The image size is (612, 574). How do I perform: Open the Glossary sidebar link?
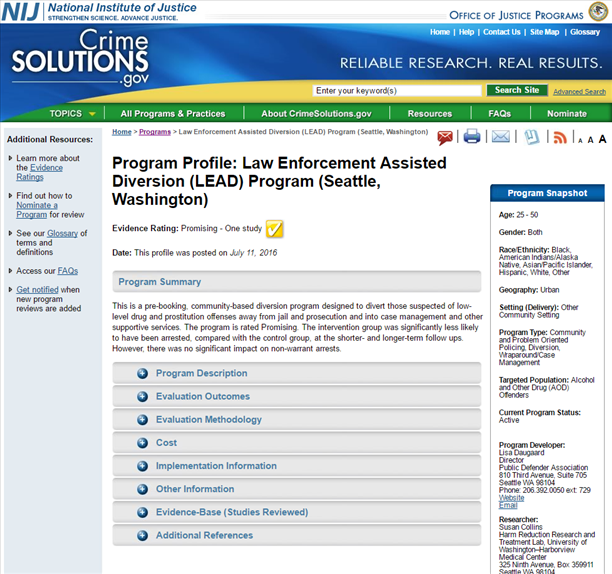[62, 233]
